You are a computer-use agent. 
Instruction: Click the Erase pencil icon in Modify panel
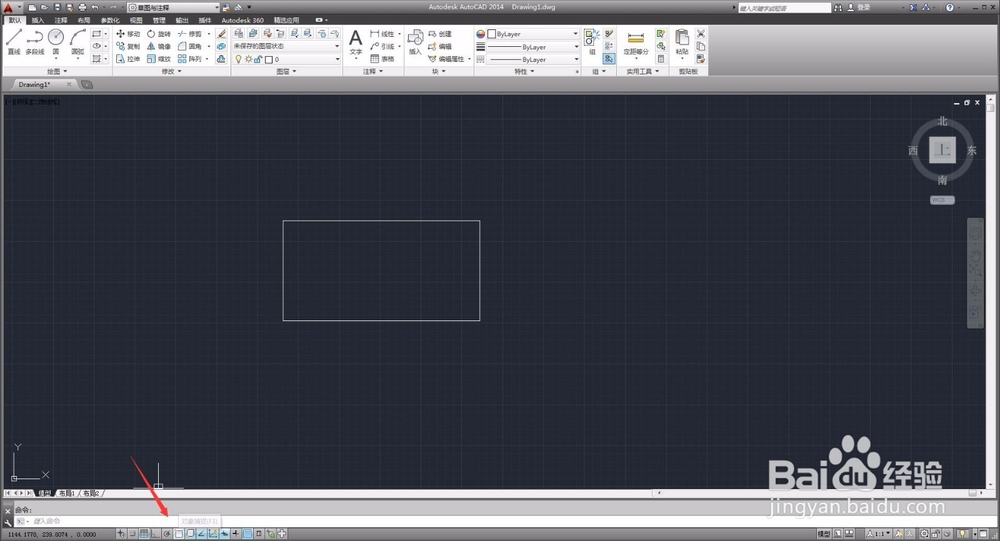221,34
